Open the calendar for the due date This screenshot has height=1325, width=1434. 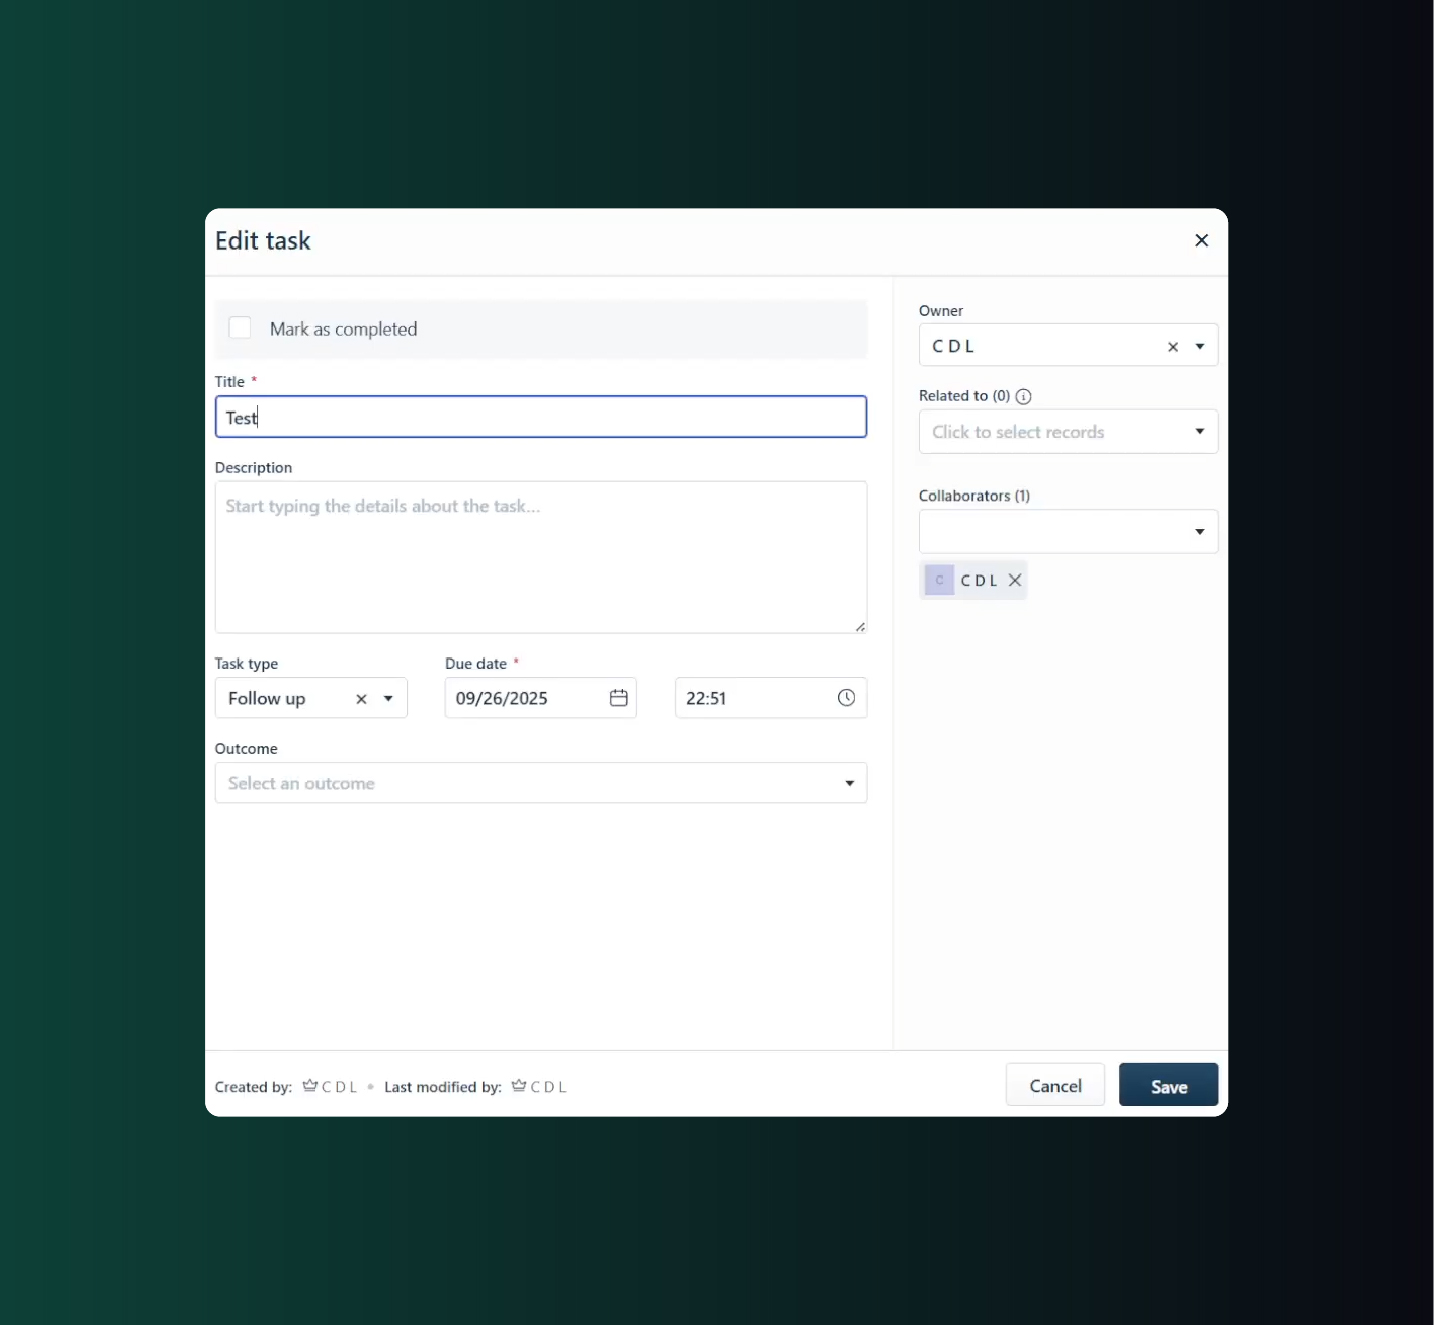pos(617,698)
